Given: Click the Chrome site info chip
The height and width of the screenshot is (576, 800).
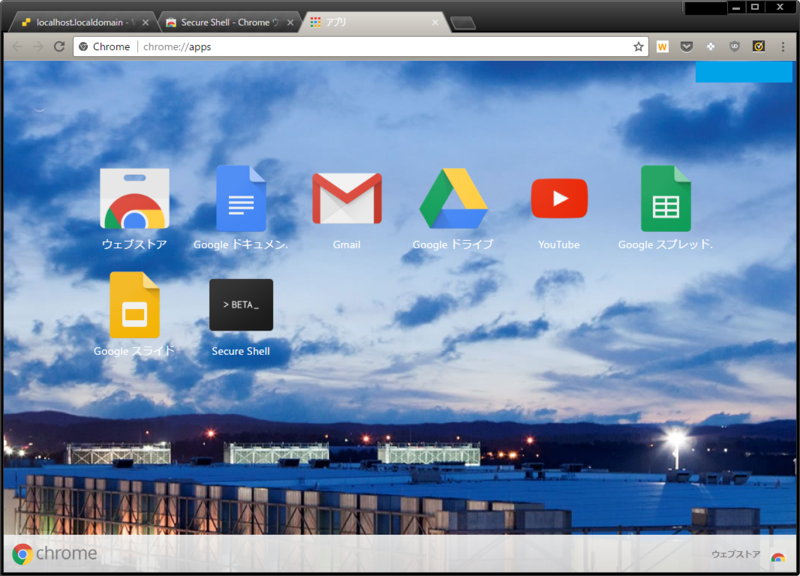Looking at the screenshot, I should click(x=105, y=47).
